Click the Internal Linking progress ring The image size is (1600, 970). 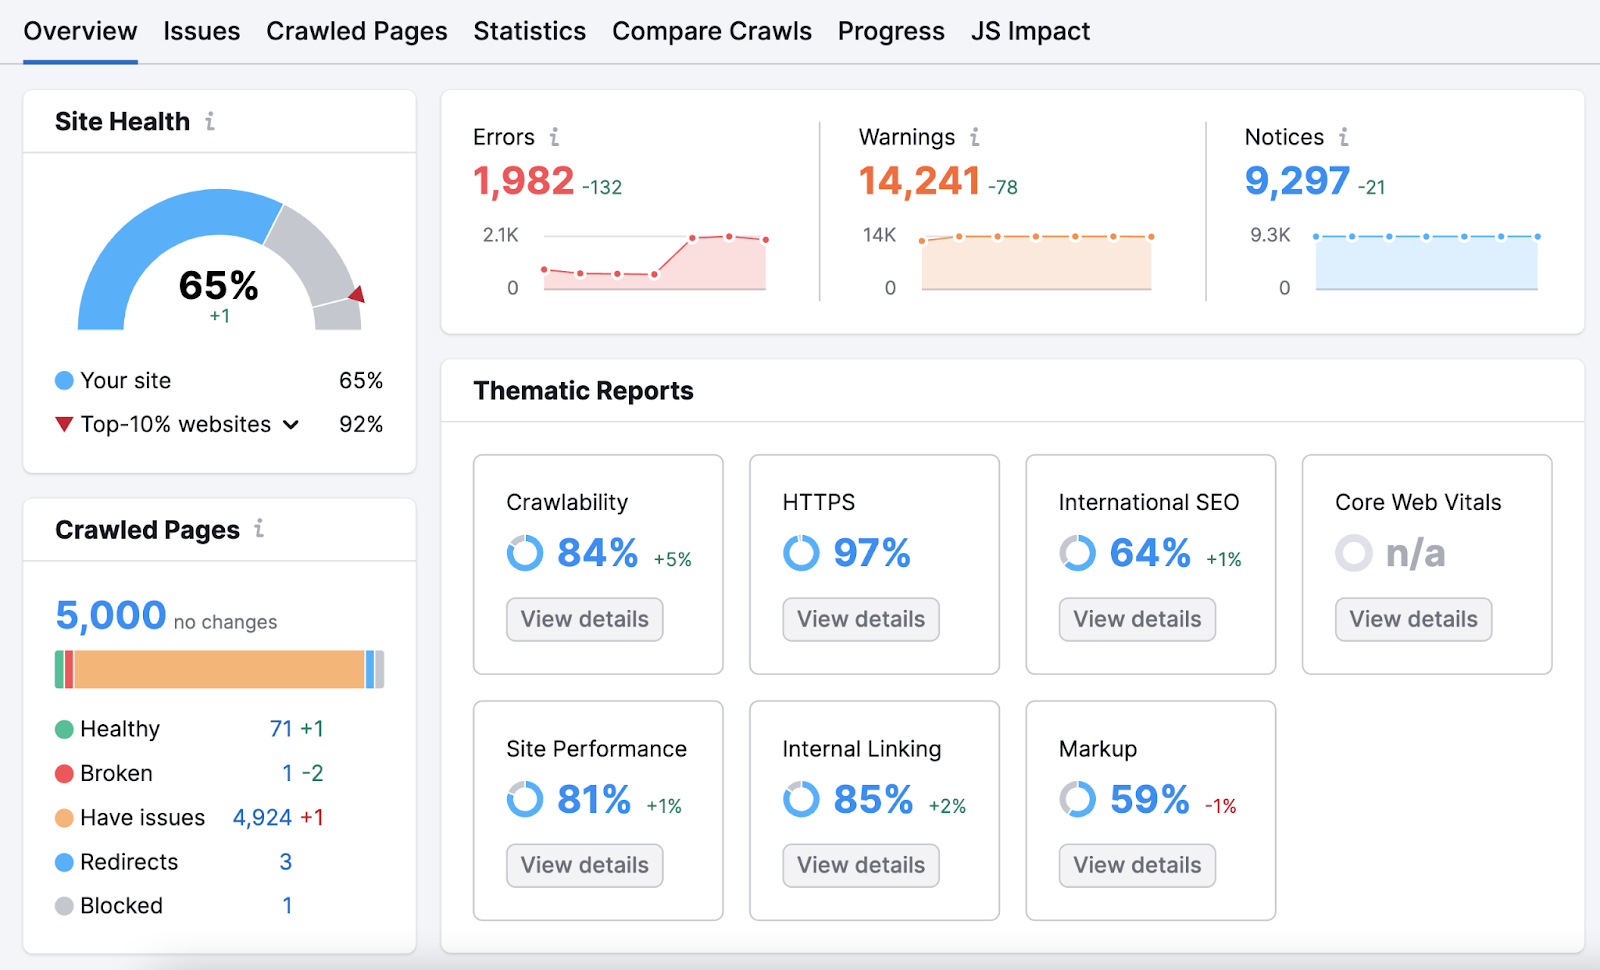tap(800, 799)
